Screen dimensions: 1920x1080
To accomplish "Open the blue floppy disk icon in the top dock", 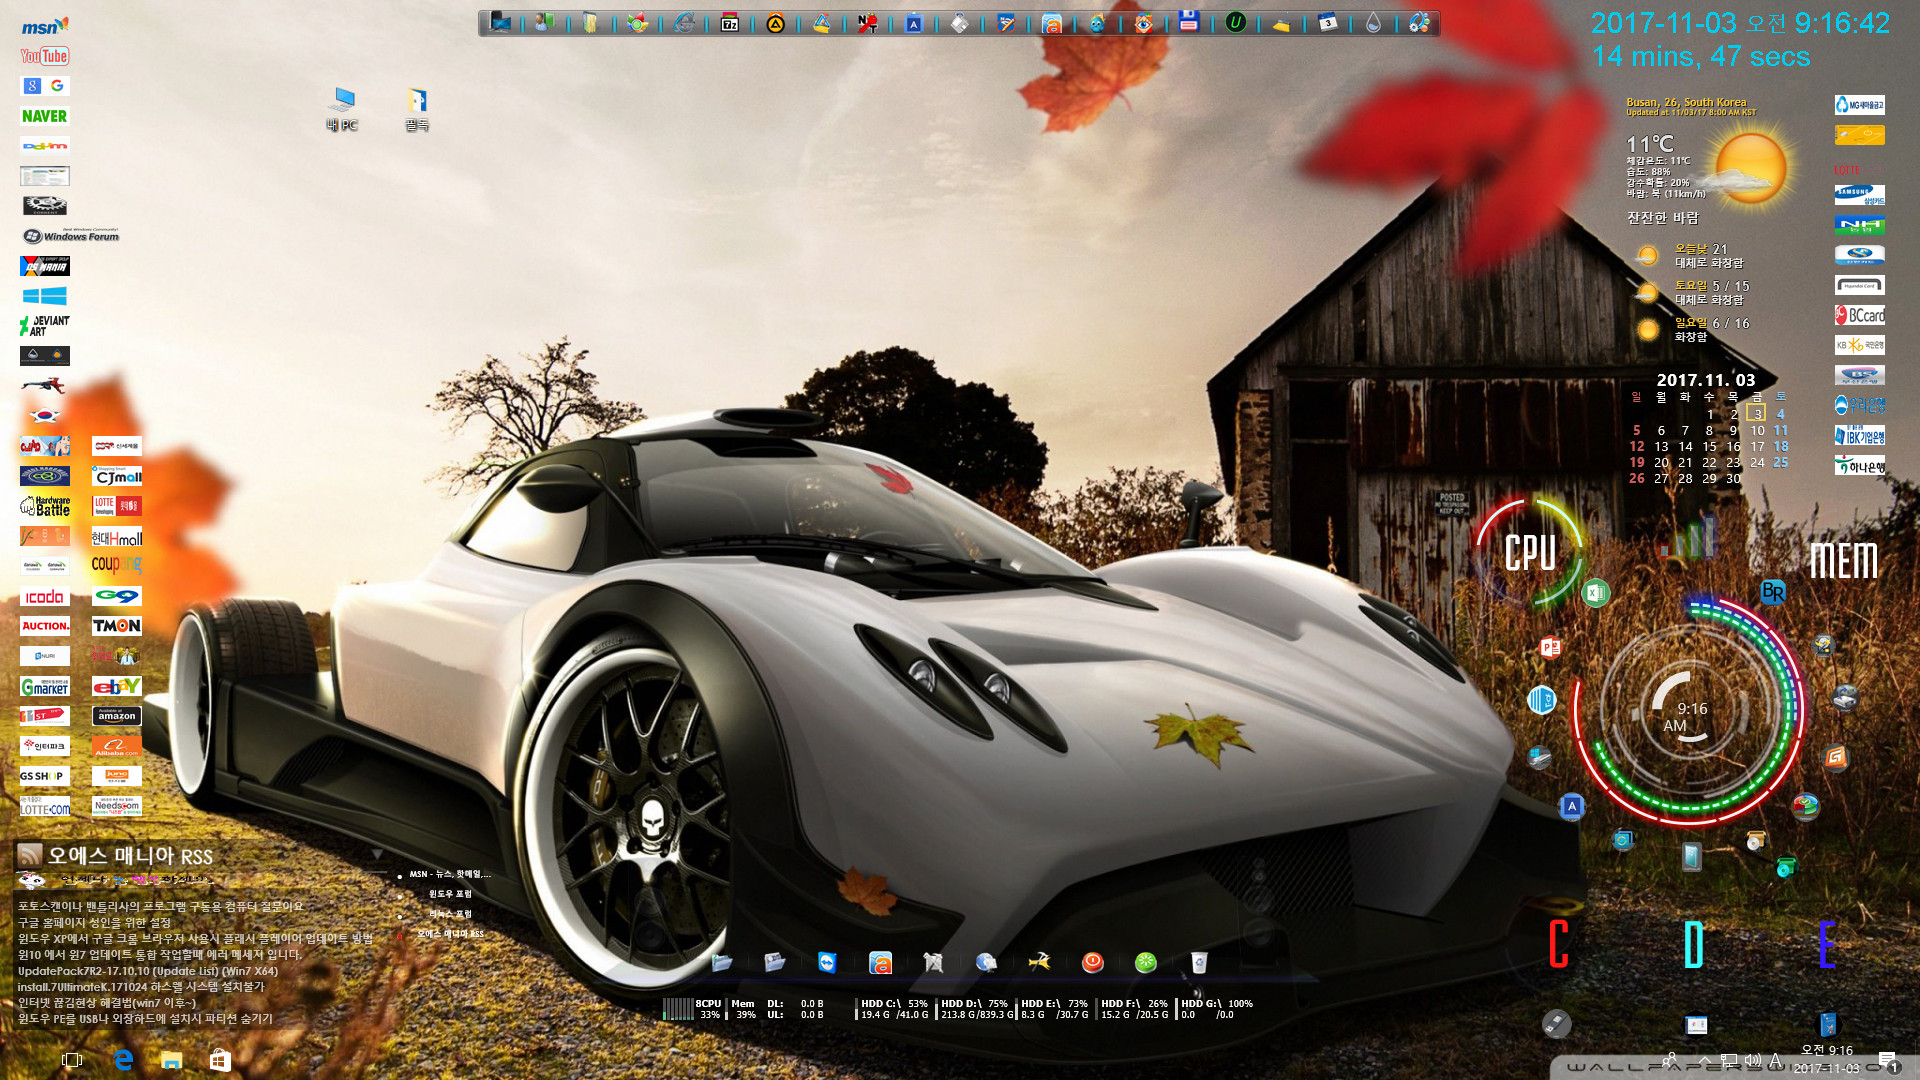I will pyautogui.click(x=1189, y=22).
